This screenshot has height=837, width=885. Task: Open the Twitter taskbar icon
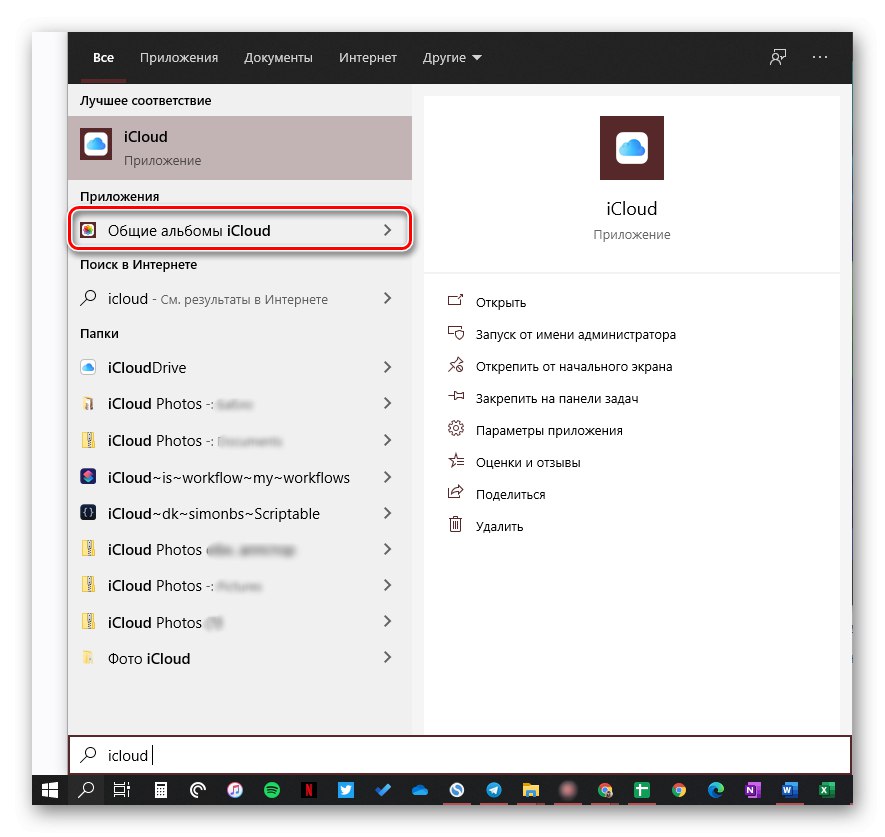tap(346, 789)
